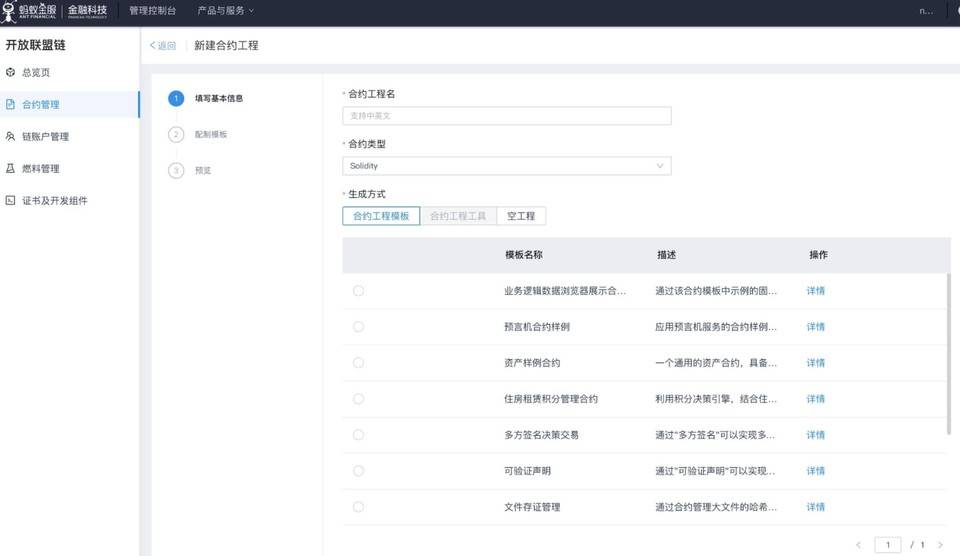This screenshot has width=960, height=556.
Task: Switch to 合约工程工具 generation tab
Action: tap(458, 216)
